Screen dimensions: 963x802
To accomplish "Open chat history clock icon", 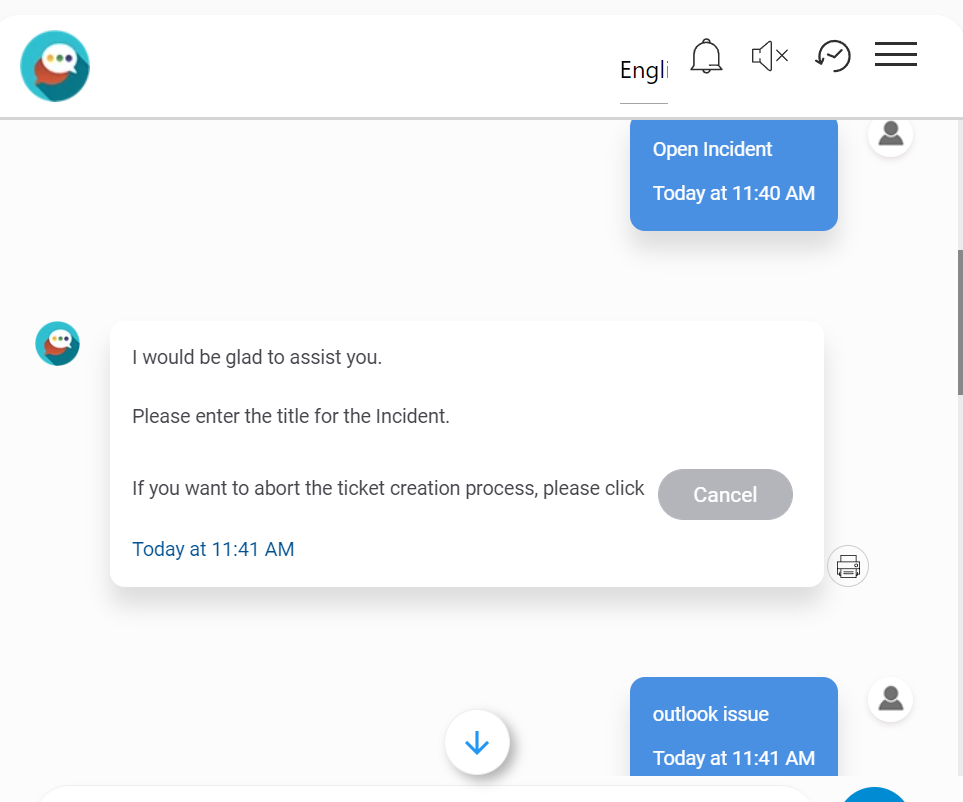I will (x=833, y=56).
